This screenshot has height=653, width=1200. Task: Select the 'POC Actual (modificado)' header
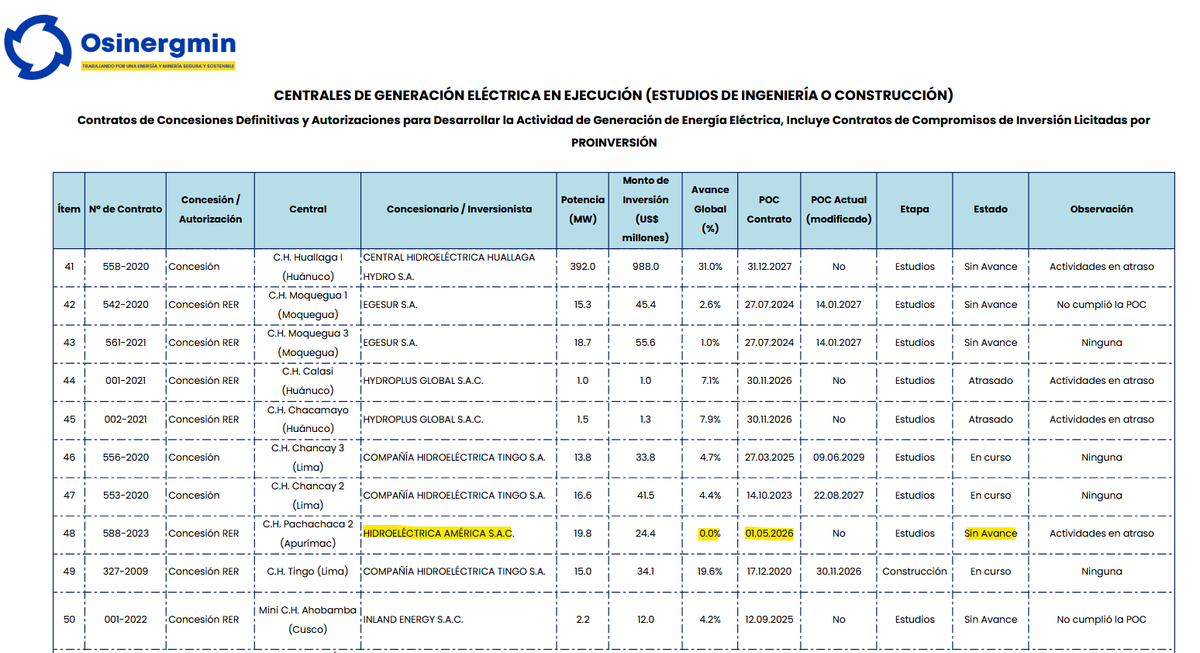[x=838, y=210]
